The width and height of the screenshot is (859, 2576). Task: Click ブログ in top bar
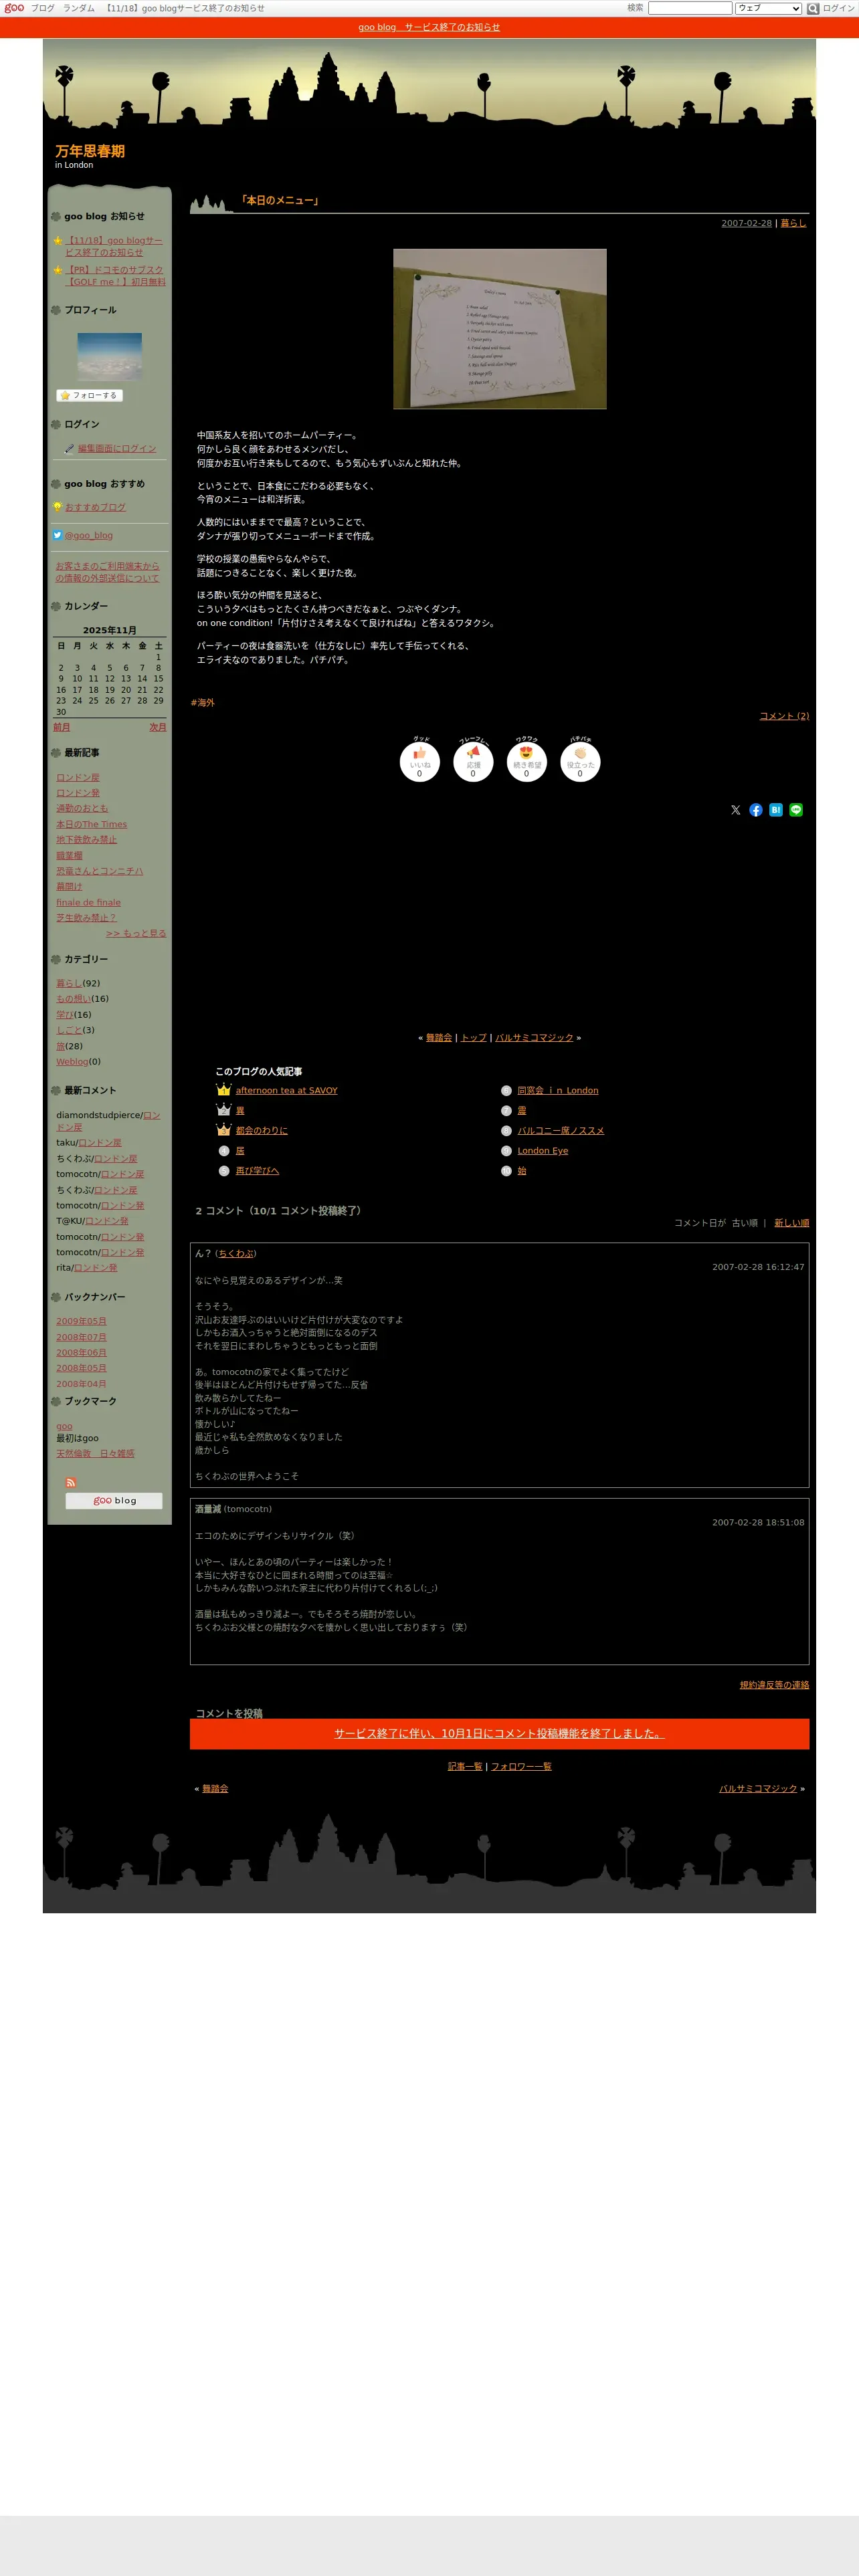point(43,8)
